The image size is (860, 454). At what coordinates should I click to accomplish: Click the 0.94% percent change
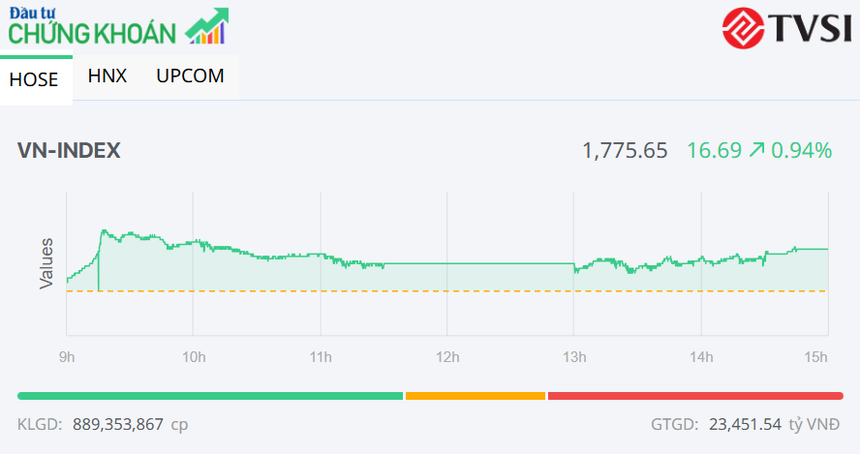[x=802, y=151]
